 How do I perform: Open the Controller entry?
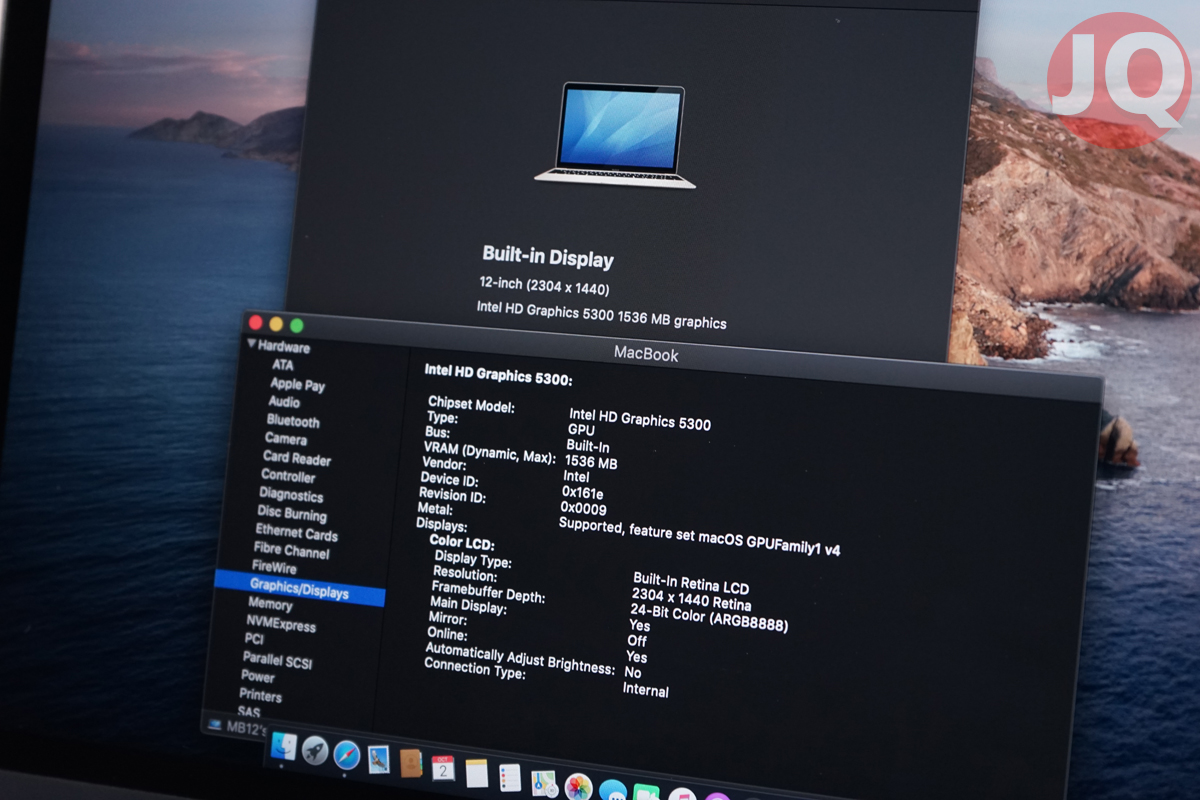(x=288, y=476)
